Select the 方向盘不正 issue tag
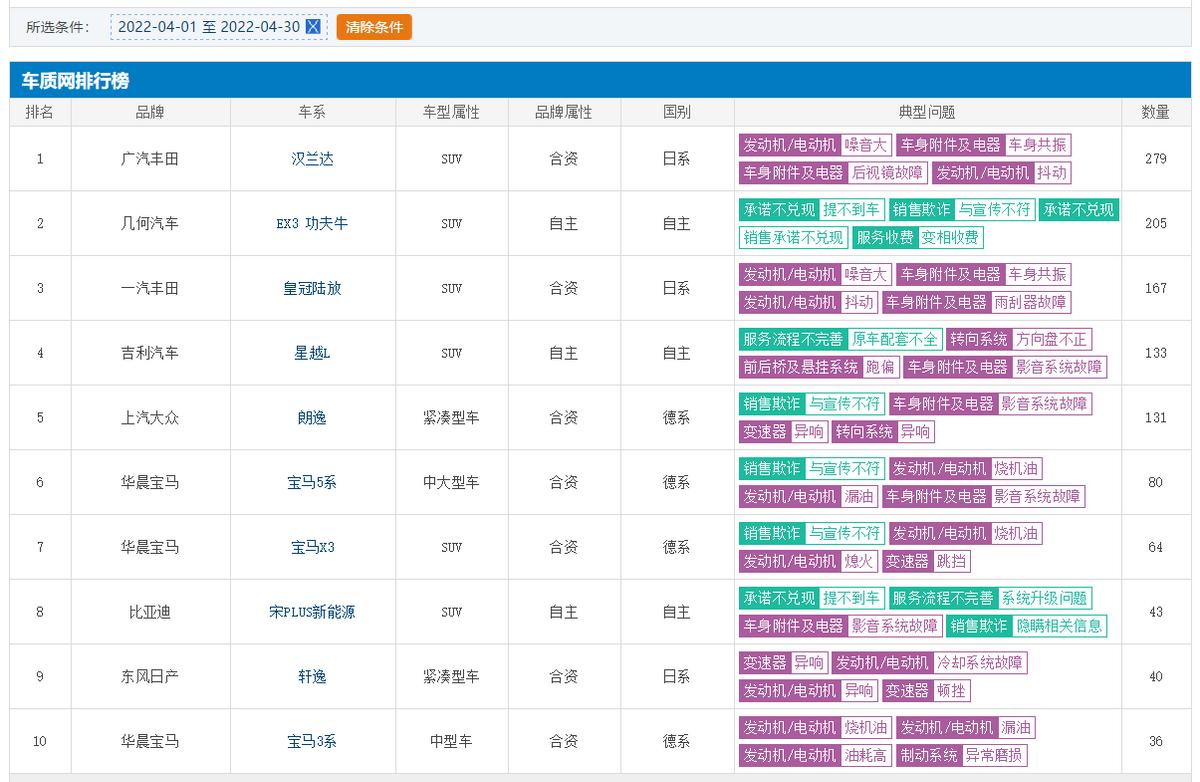Viewport: 1200px width, 782px height. [1051, 340]
